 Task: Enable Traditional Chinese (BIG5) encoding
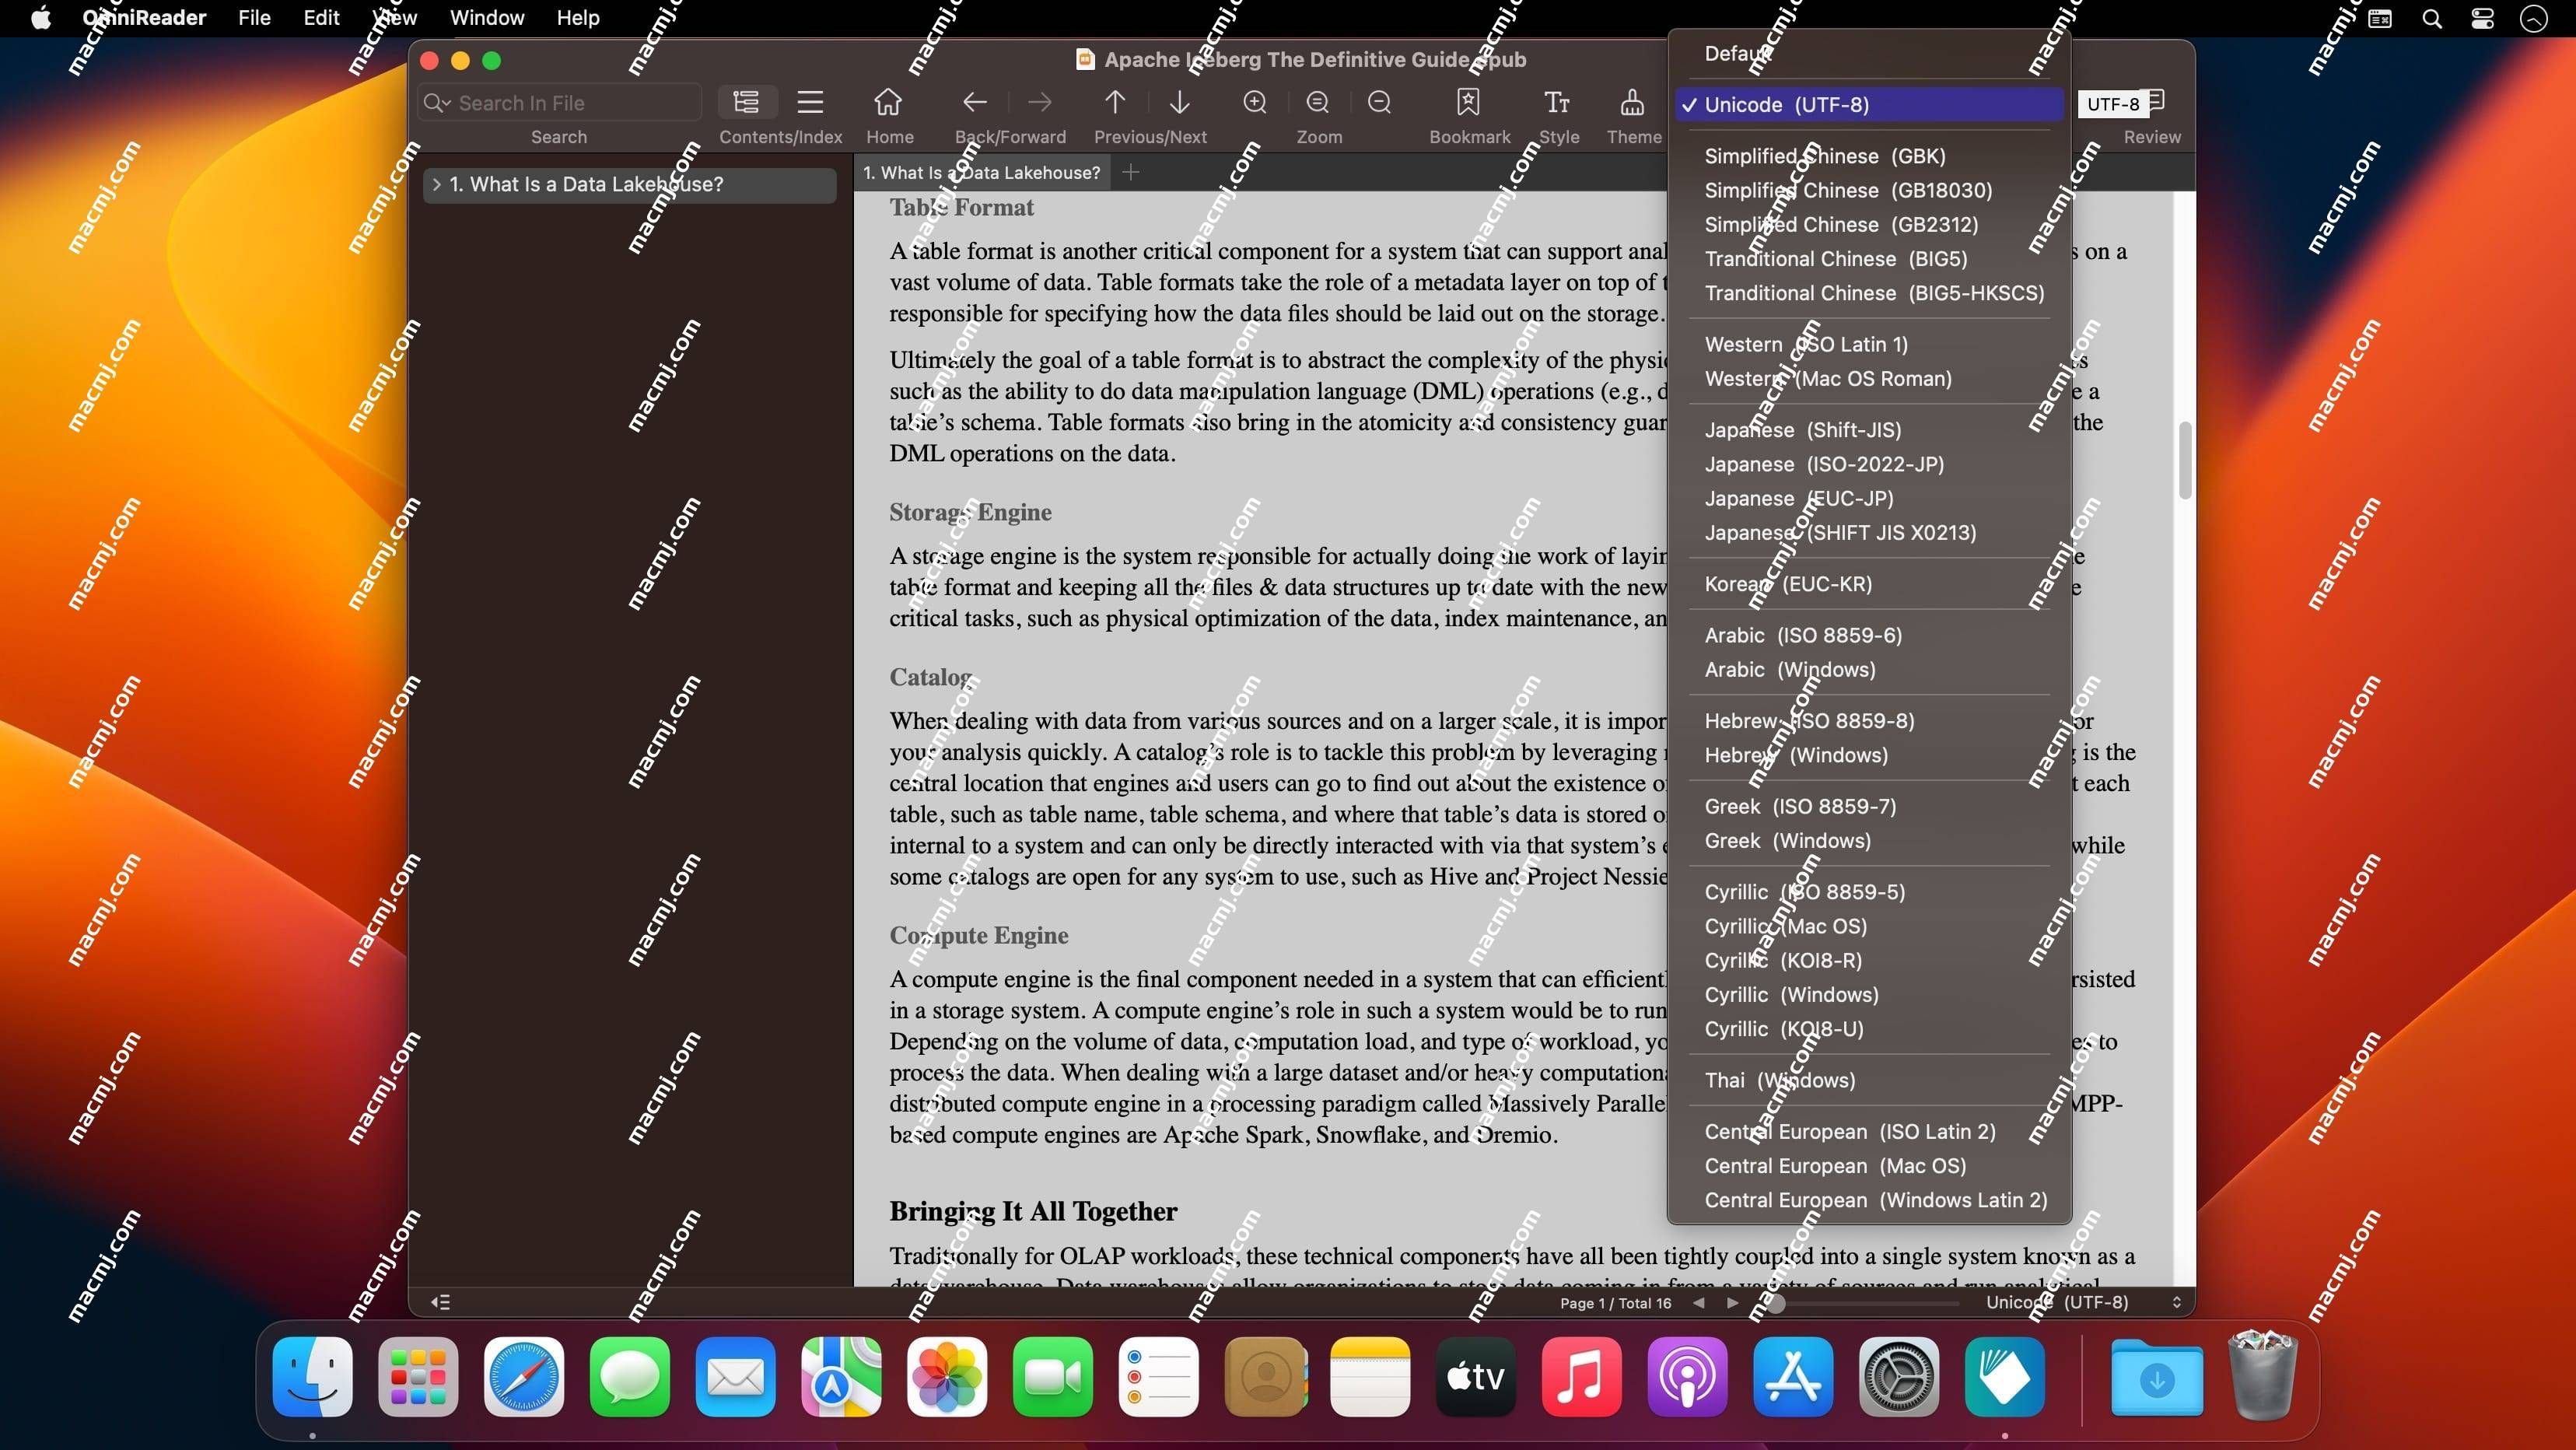[x=1835, y=258]
